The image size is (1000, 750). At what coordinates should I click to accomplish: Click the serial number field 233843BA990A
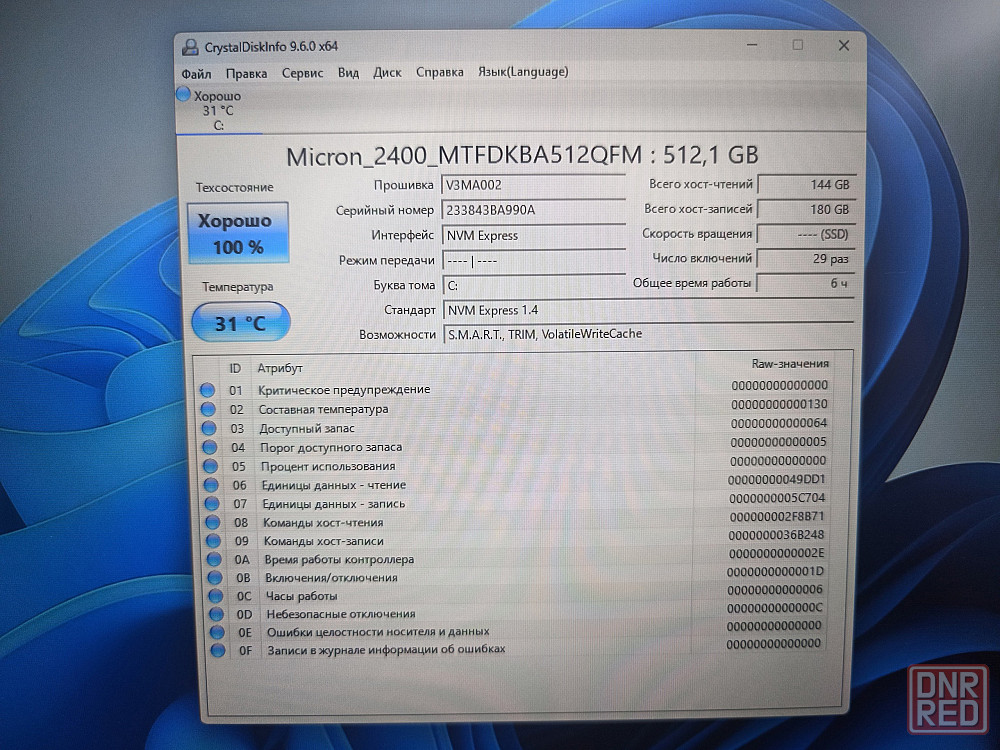(x=533, y=210)
